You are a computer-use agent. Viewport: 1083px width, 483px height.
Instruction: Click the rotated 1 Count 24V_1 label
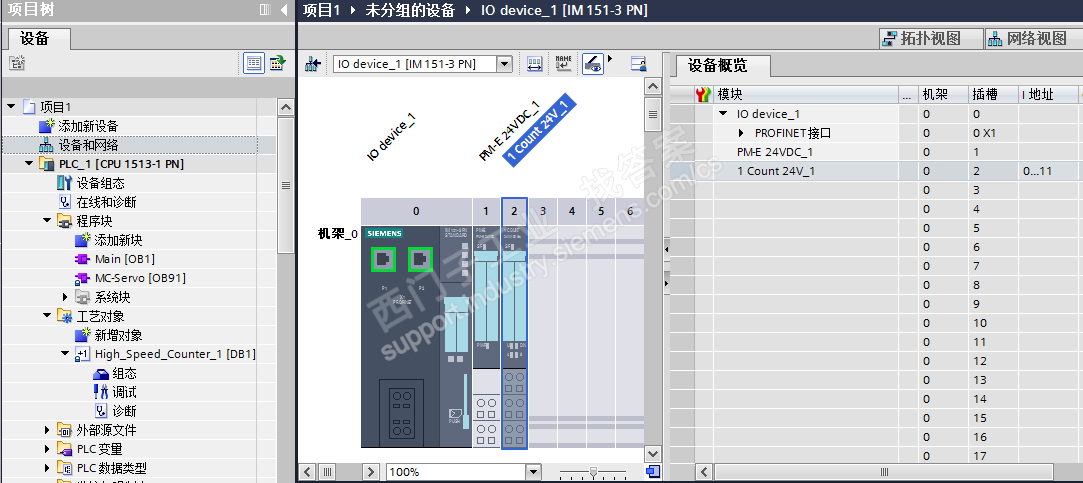(x=541, y=130)
